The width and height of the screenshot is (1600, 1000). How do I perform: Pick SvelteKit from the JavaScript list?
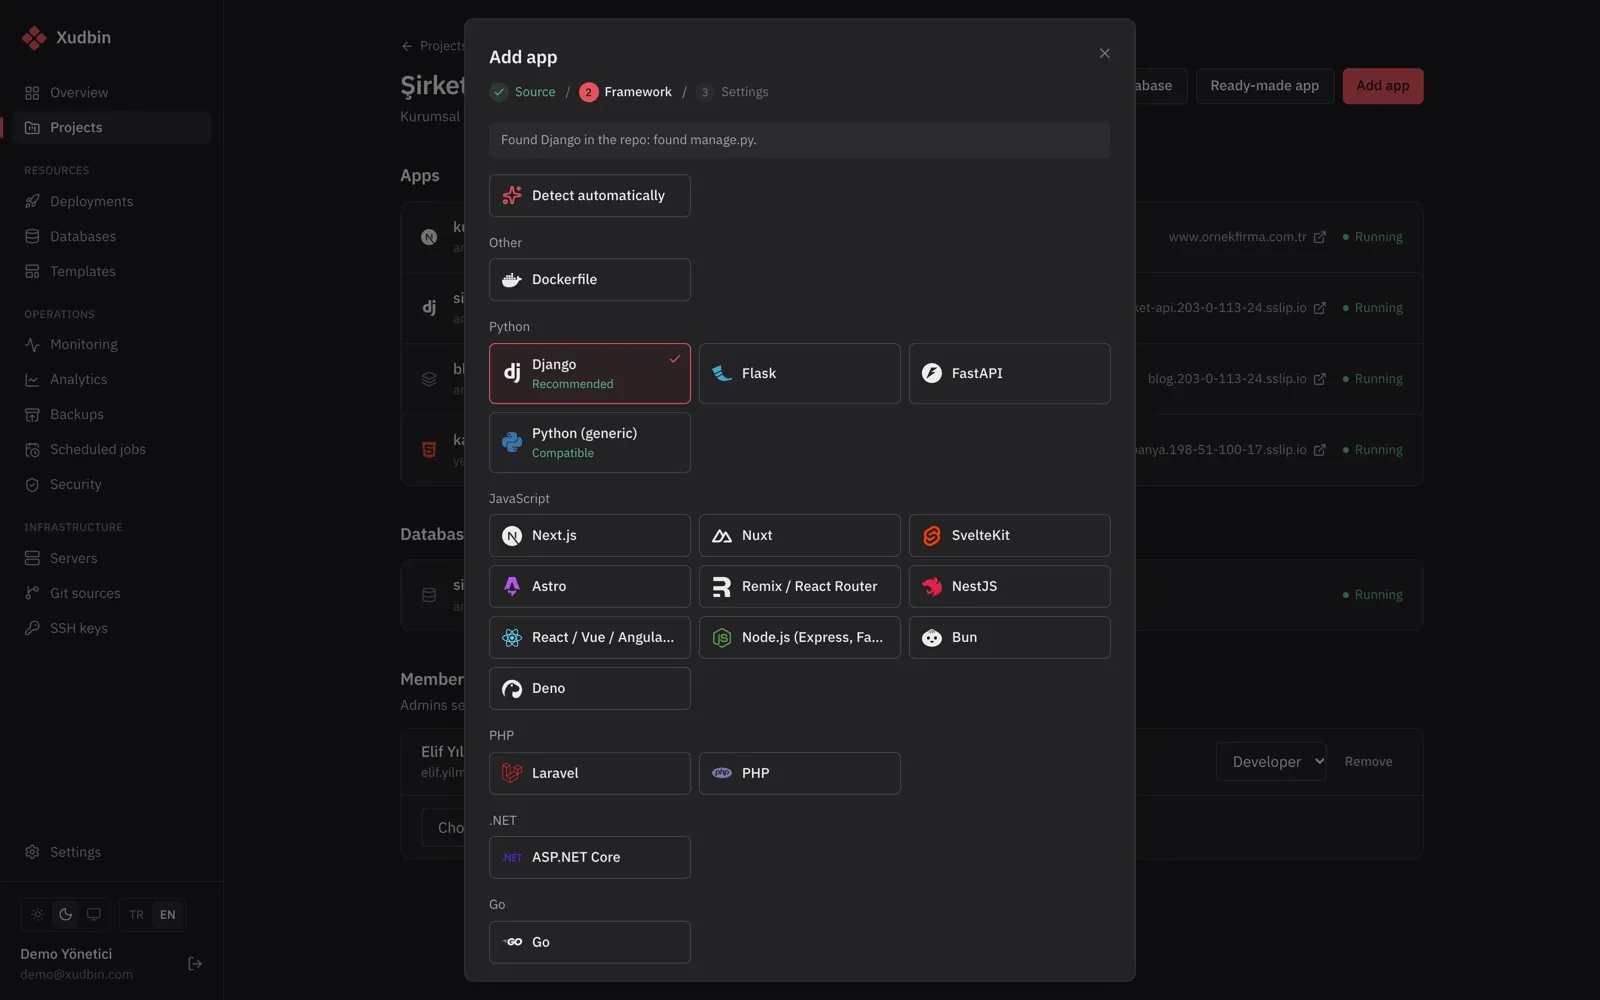pyautogui.click(x=1009, y=535)
